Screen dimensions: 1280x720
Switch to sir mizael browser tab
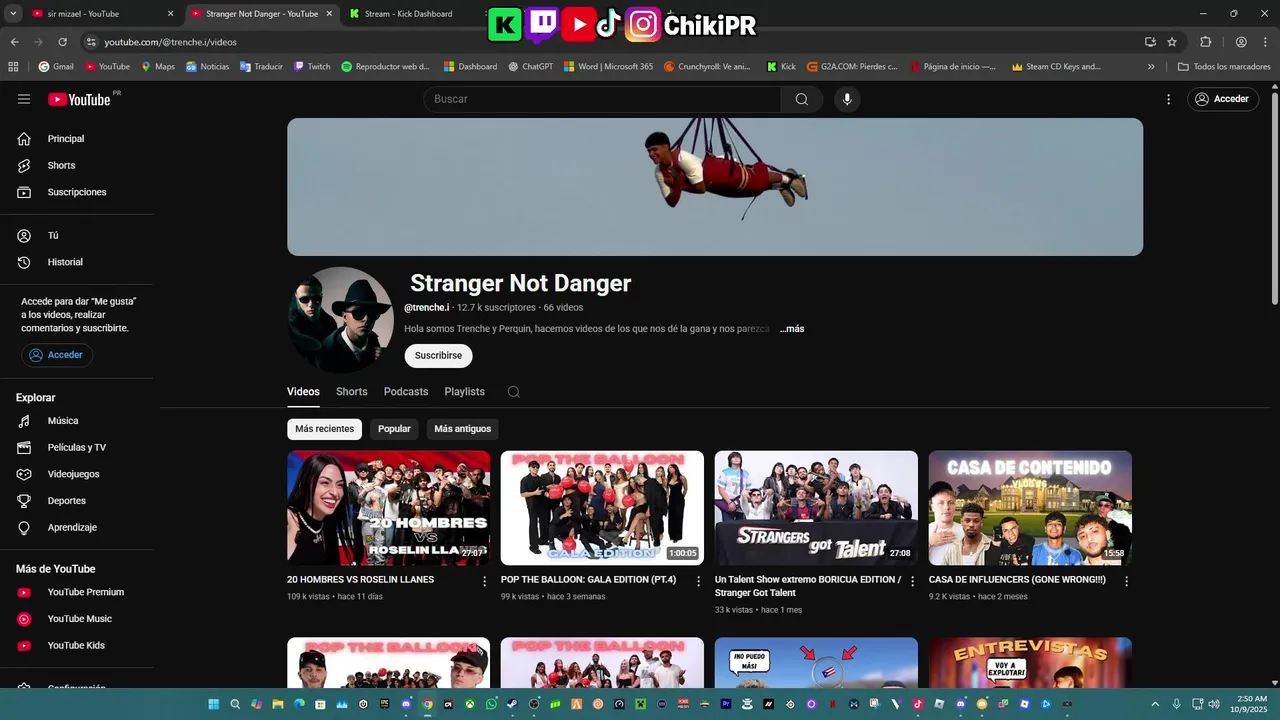tap(103, 14)
